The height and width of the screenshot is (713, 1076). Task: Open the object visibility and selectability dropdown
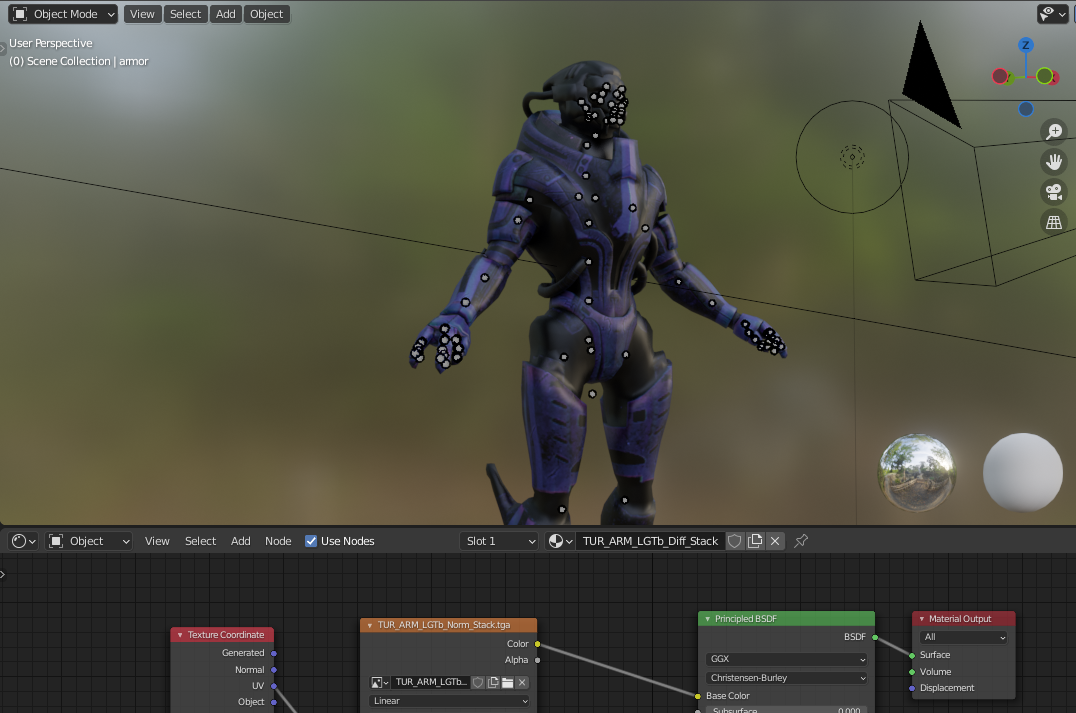click(1052, 14)
